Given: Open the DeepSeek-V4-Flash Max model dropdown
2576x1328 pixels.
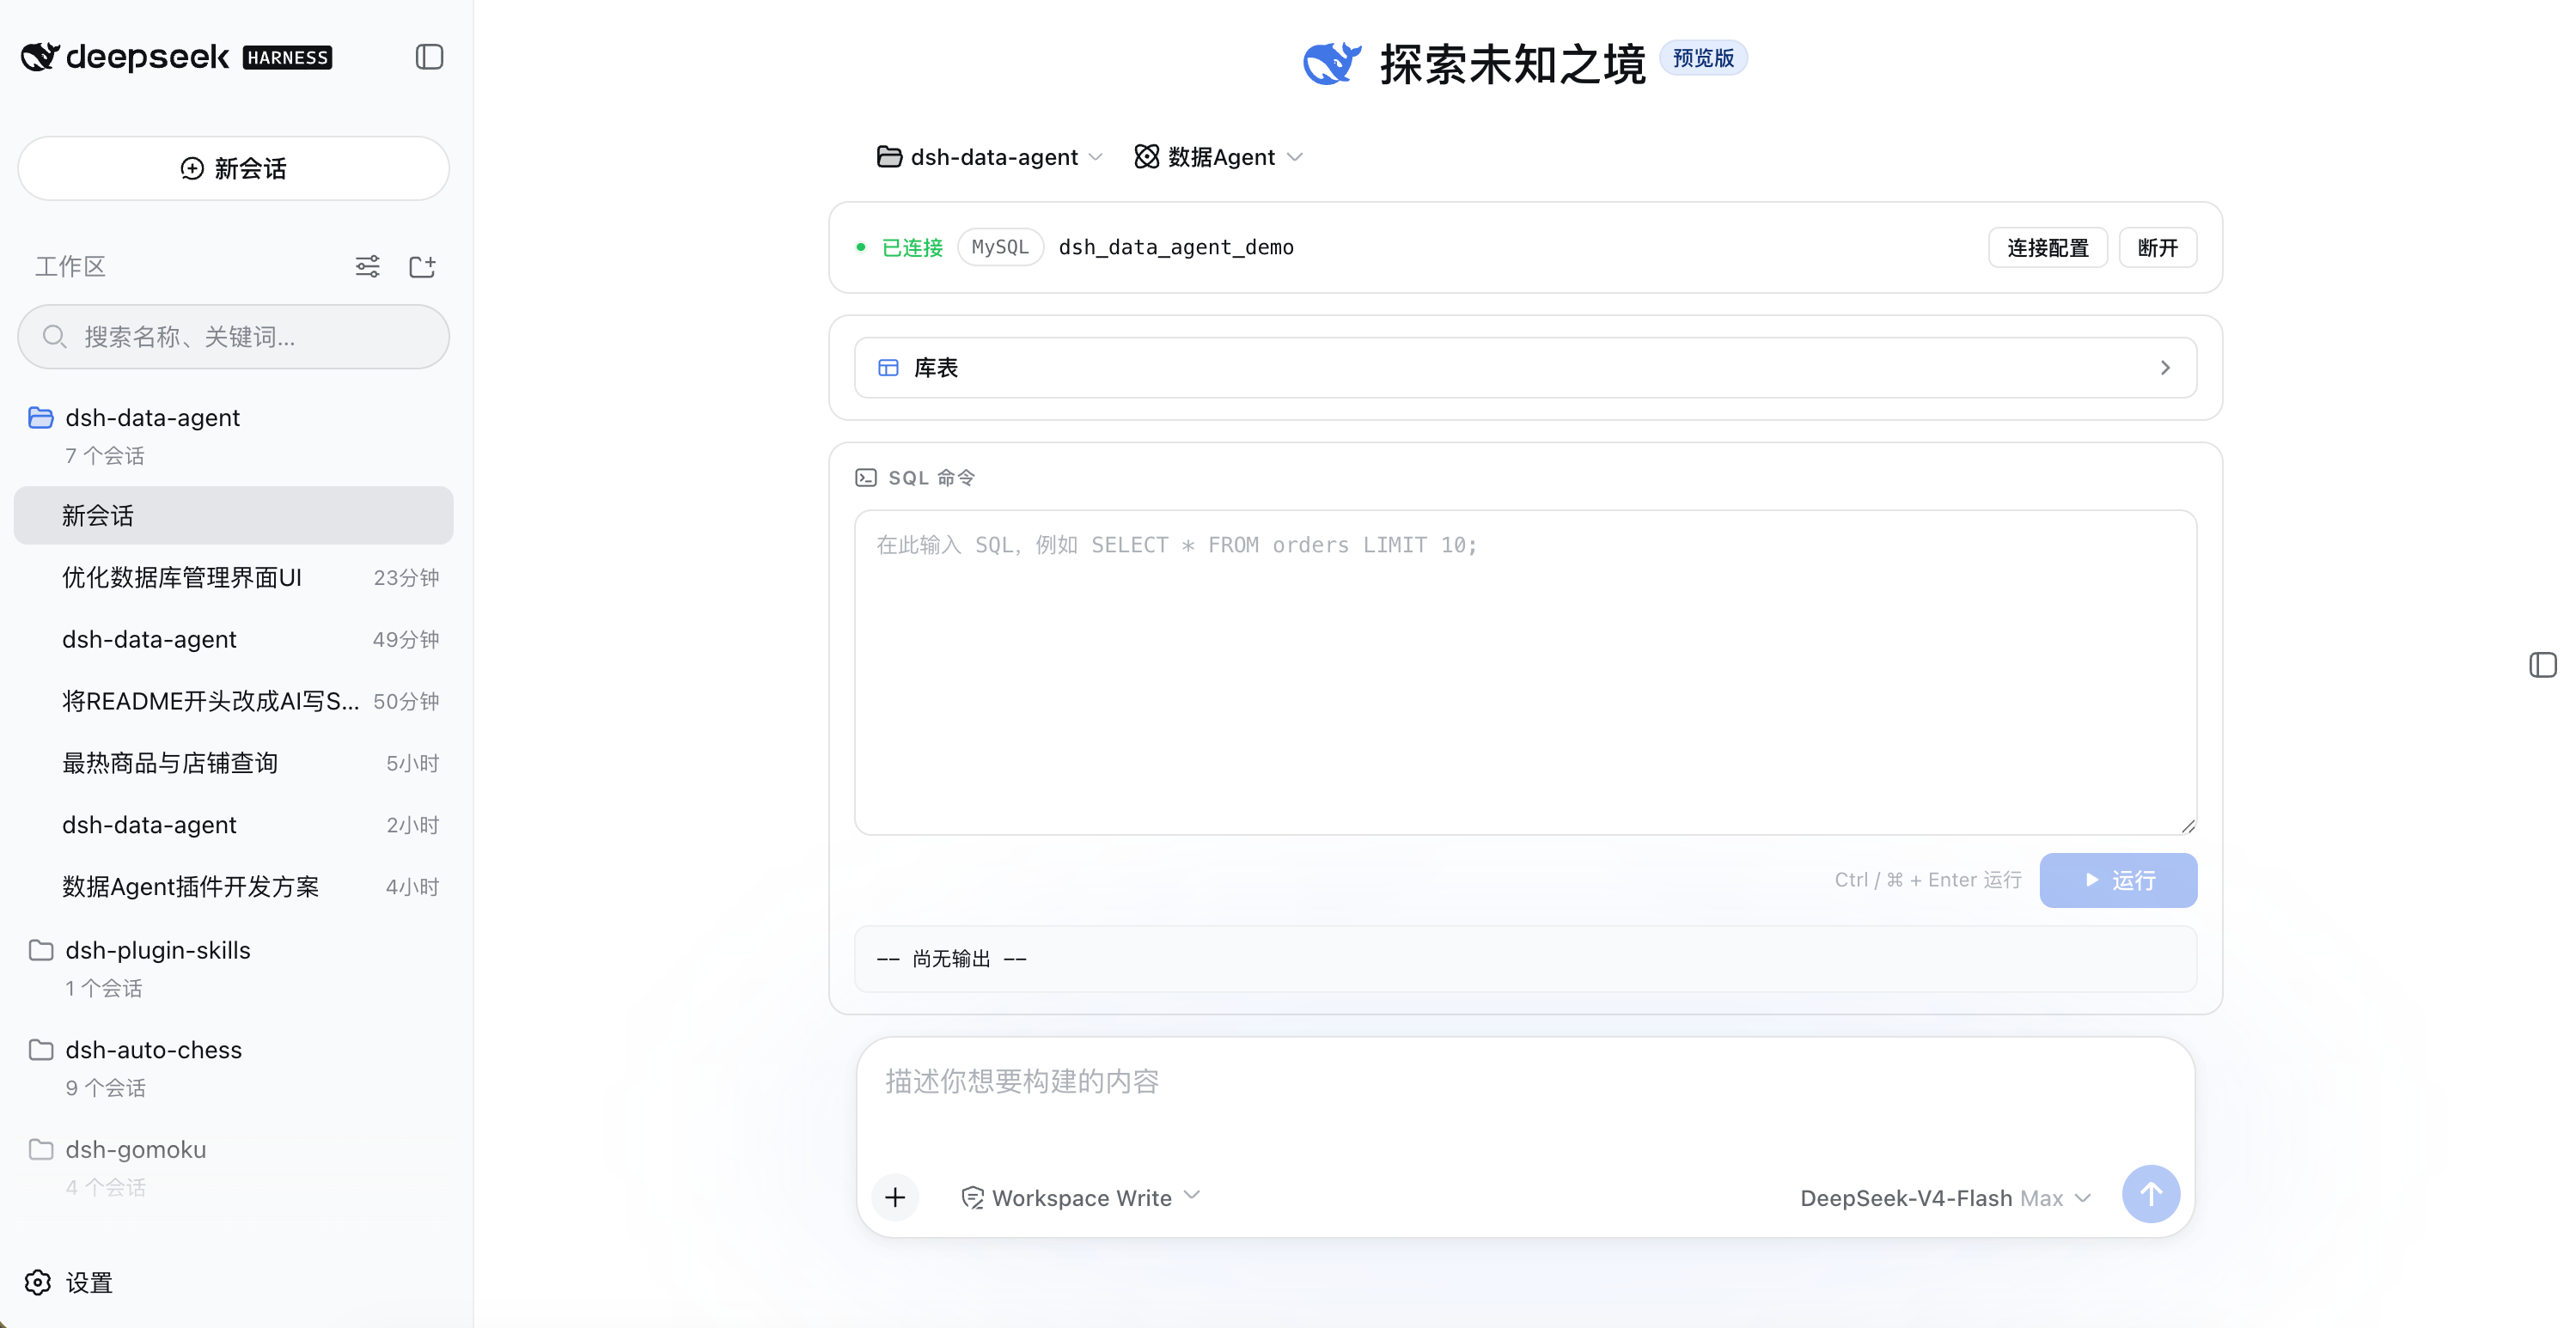Looking at the screenshot, I should pos(1945,1198).
